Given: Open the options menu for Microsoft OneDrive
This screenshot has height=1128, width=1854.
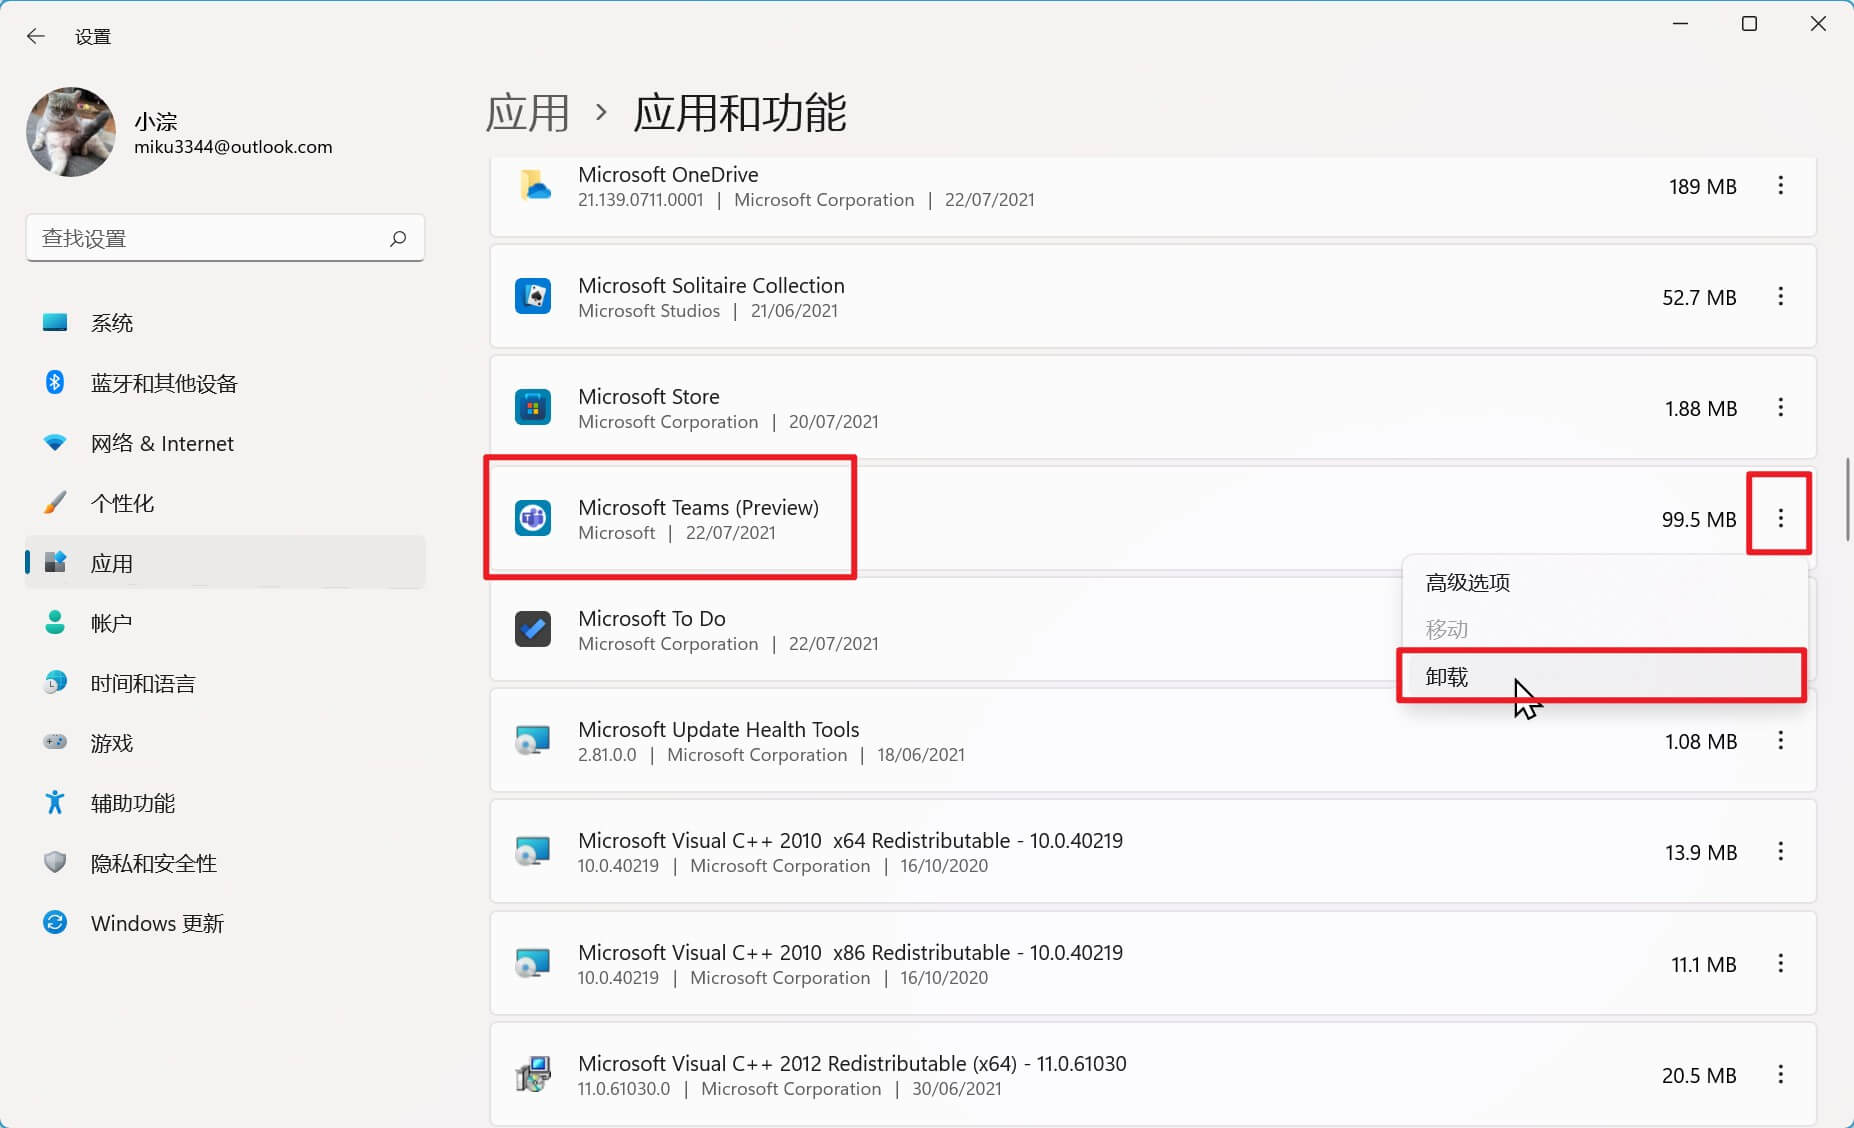Looking at the screenshot, I should (x=1781, y=186).
